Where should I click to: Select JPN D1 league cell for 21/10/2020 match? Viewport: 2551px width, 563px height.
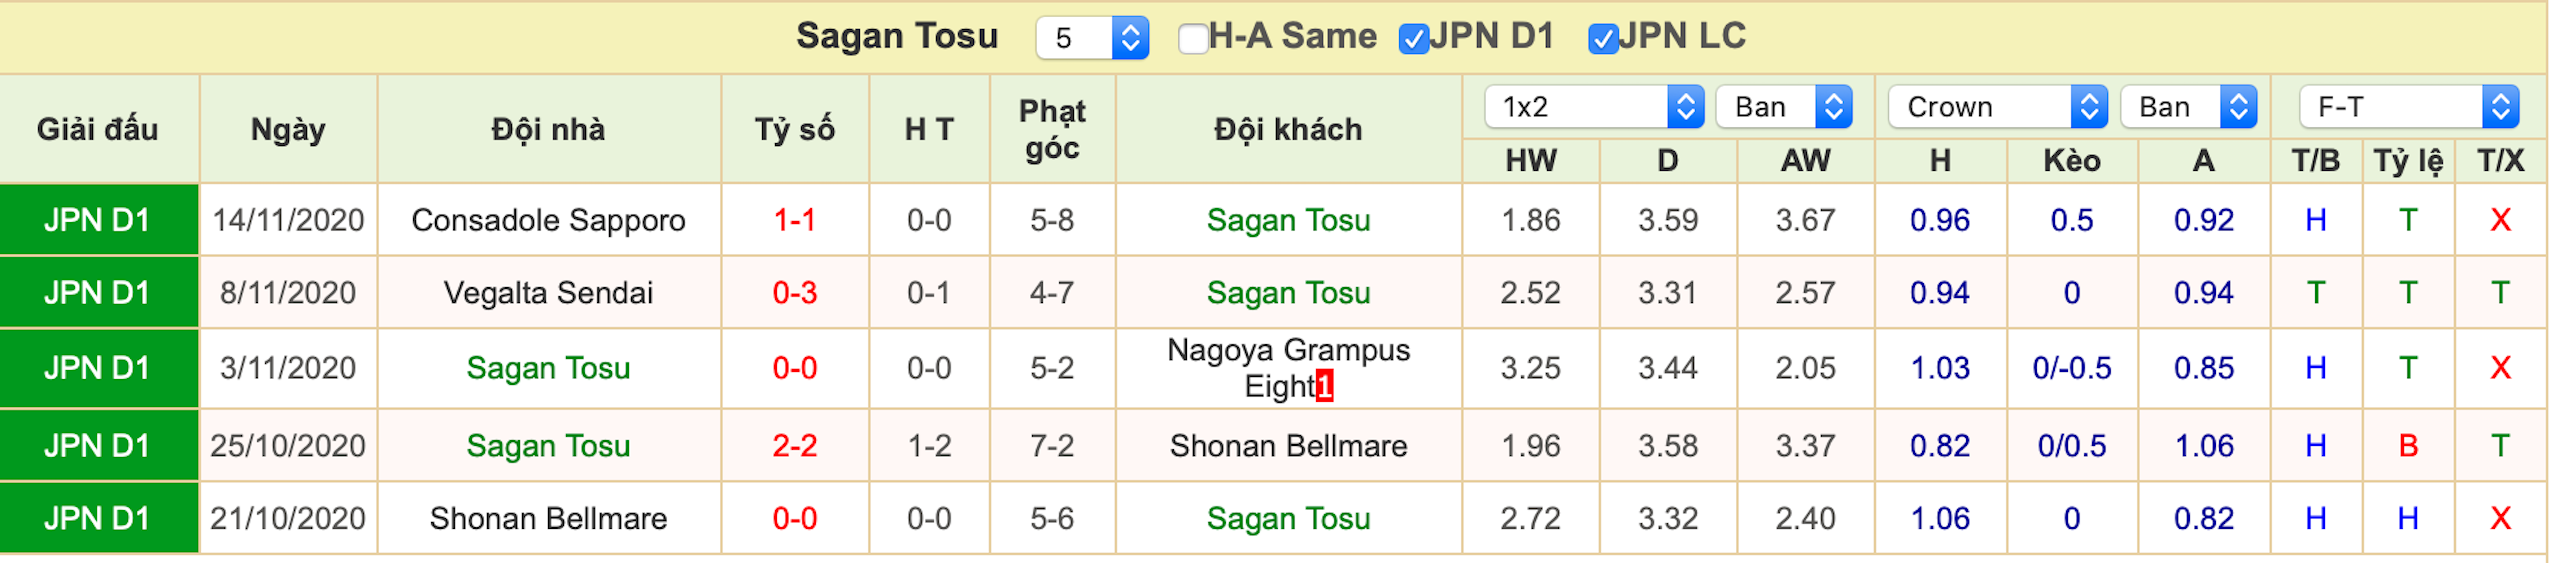pyautogui.click(x=98, y=518)
